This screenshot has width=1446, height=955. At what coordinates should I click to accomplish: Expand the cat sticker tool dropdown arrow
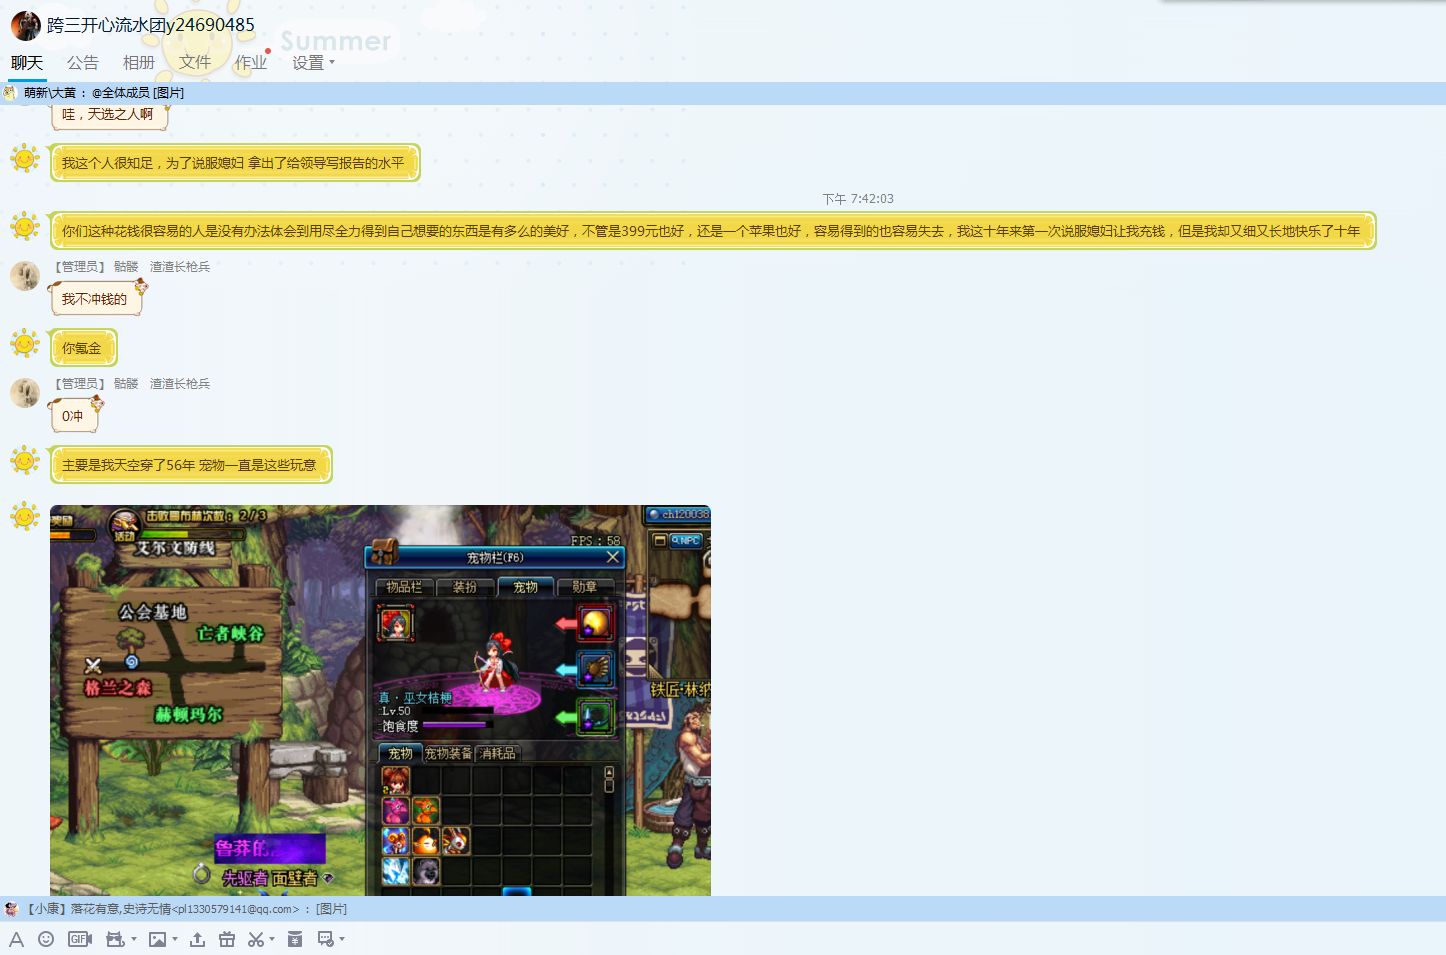click(134, 939)
